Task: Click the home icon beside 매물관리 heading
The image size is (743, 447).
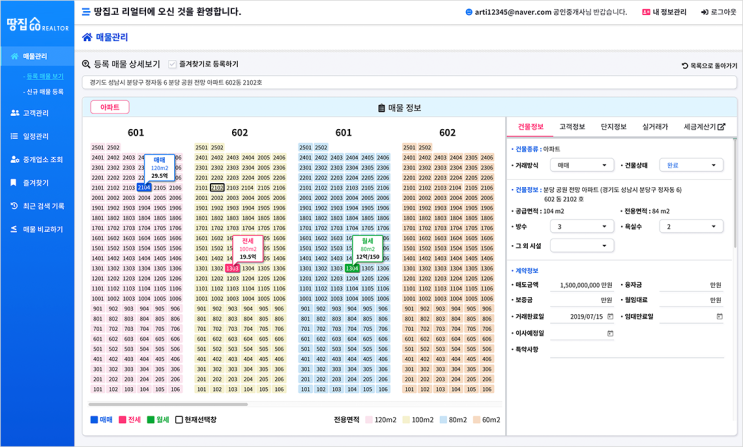Action: point(87,37)
